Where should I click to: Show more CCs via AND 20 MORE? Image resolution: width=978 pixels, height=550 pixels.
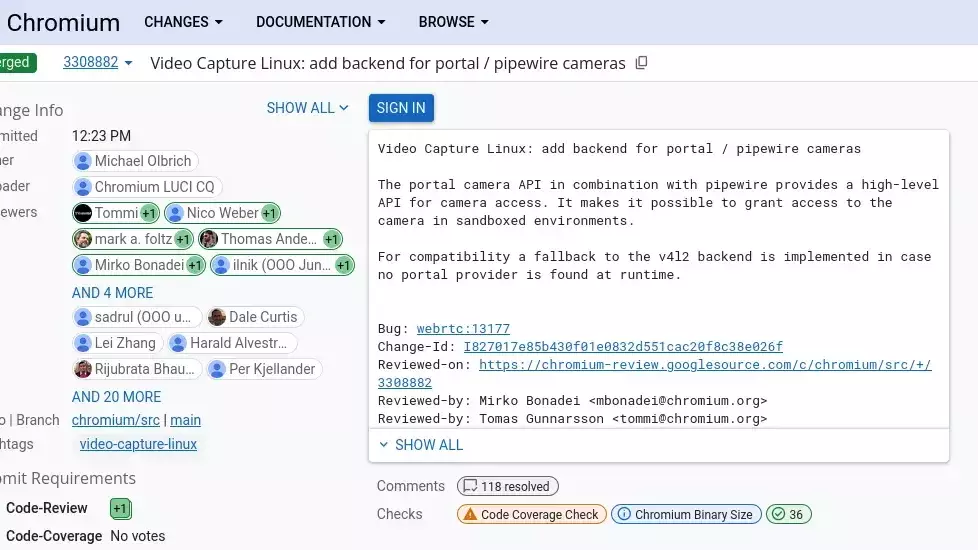tap(116, 397)
